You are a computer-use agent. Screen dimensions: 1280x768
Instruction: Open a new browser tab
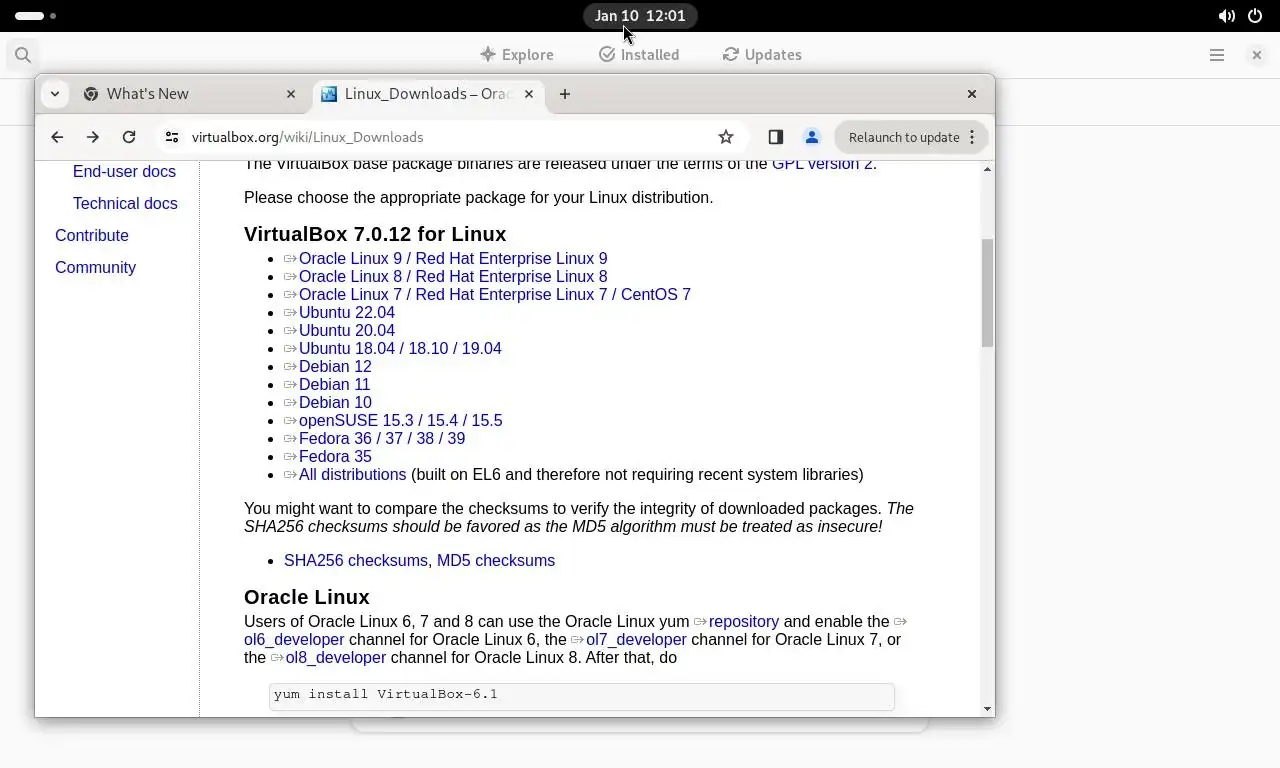[x=565, y=94]
